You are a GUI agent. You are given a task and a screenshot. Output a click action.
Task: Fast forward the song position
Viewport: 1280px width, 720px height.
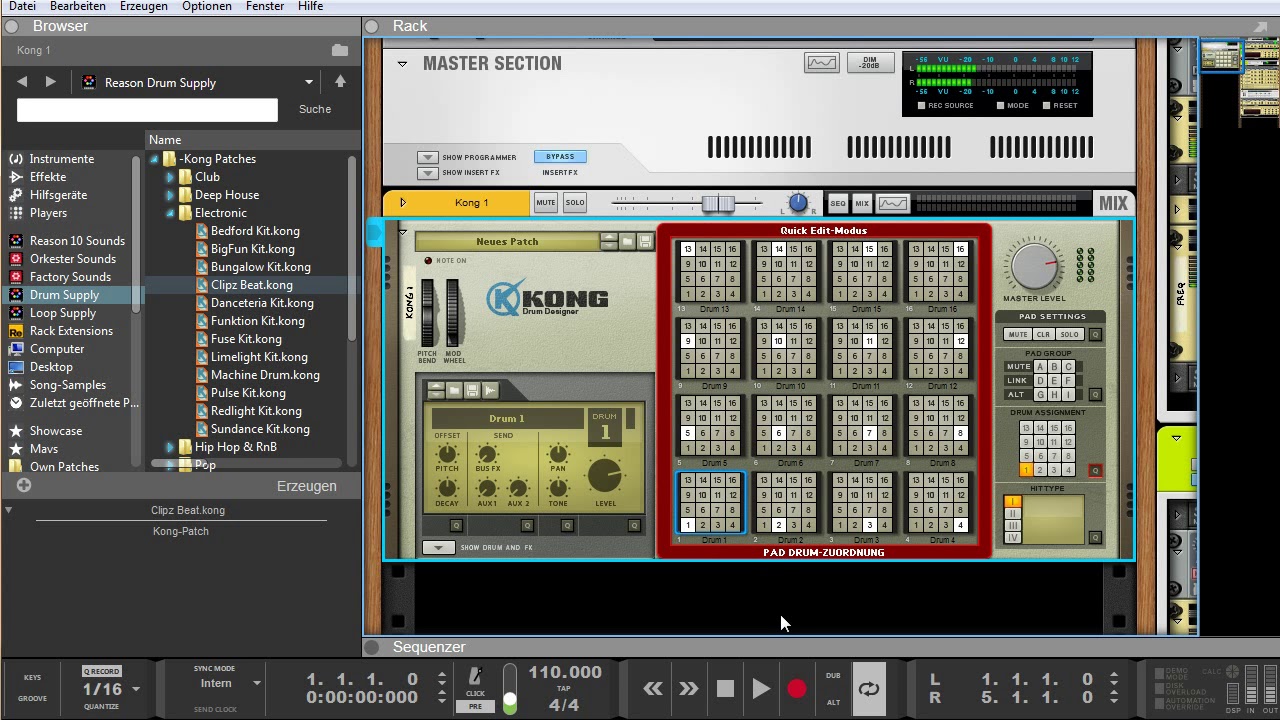coord(688,688)
